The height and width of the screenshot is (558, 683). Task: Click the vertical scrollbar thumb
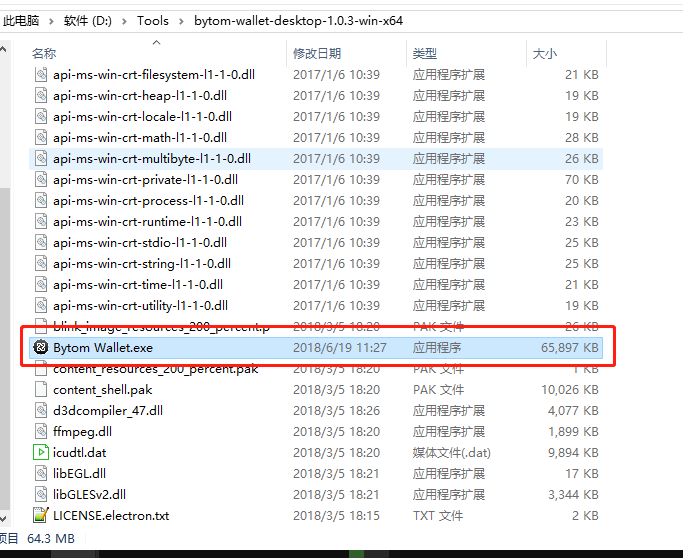pyautogui.click(x=4, y=348)
